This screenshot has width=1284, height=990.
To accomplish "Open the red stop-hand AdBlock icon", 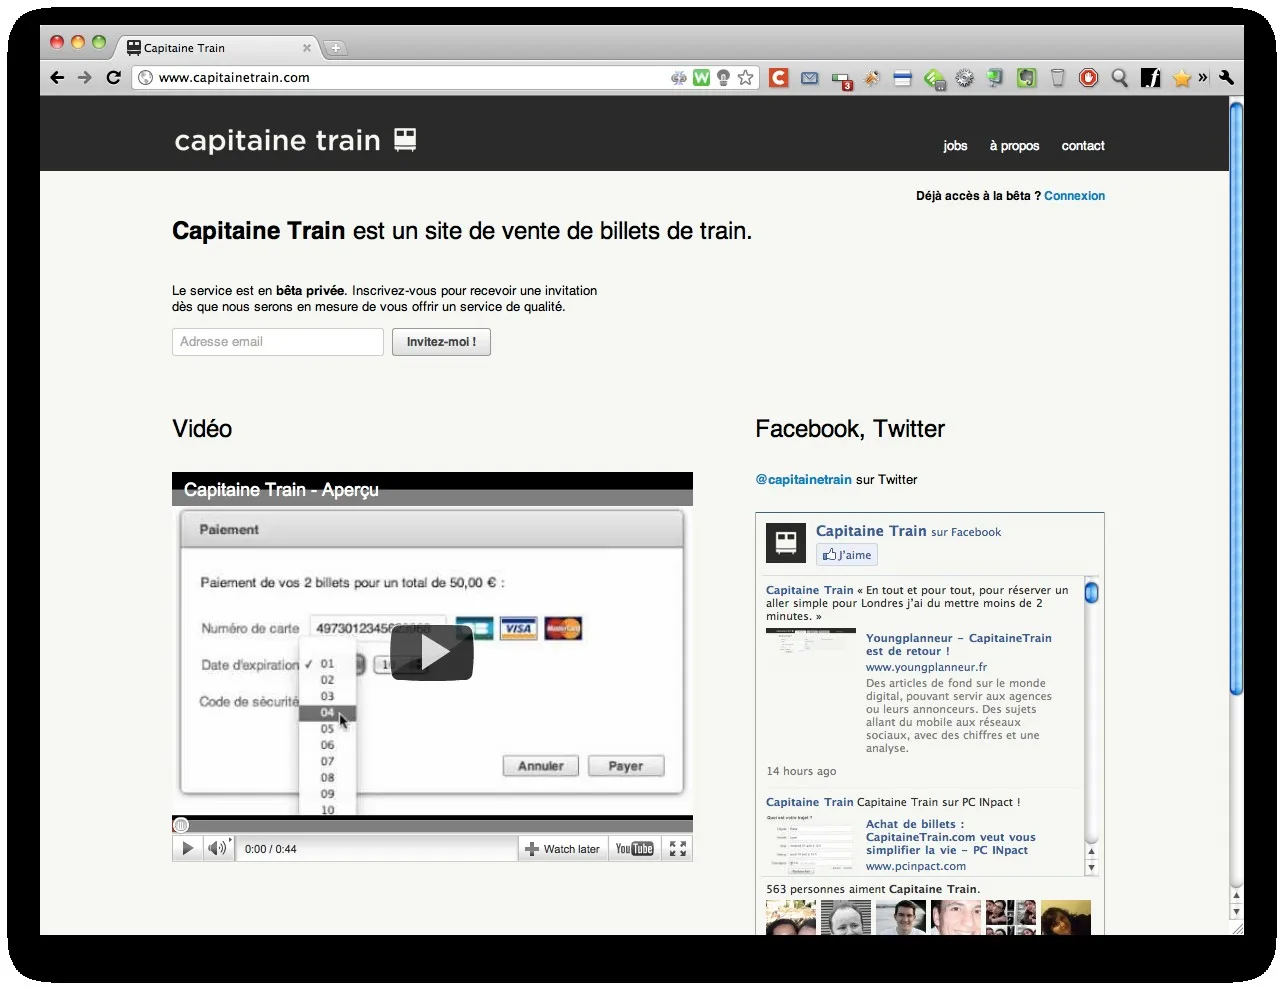I will (1089, 78).
